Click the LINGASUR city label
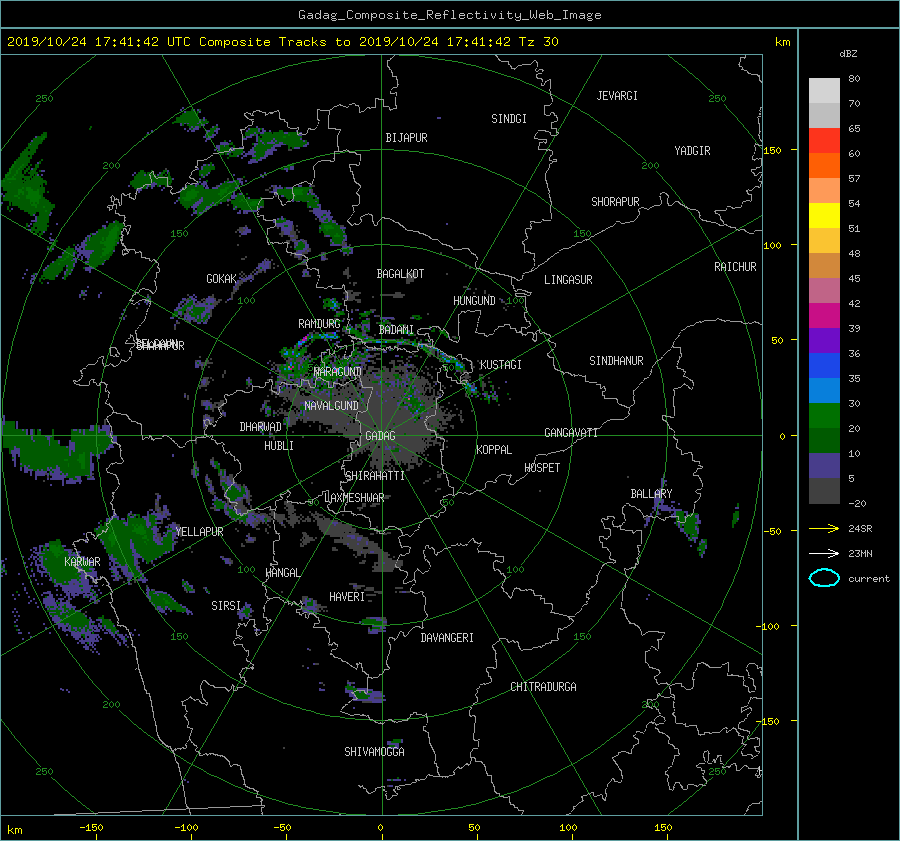 568,280
